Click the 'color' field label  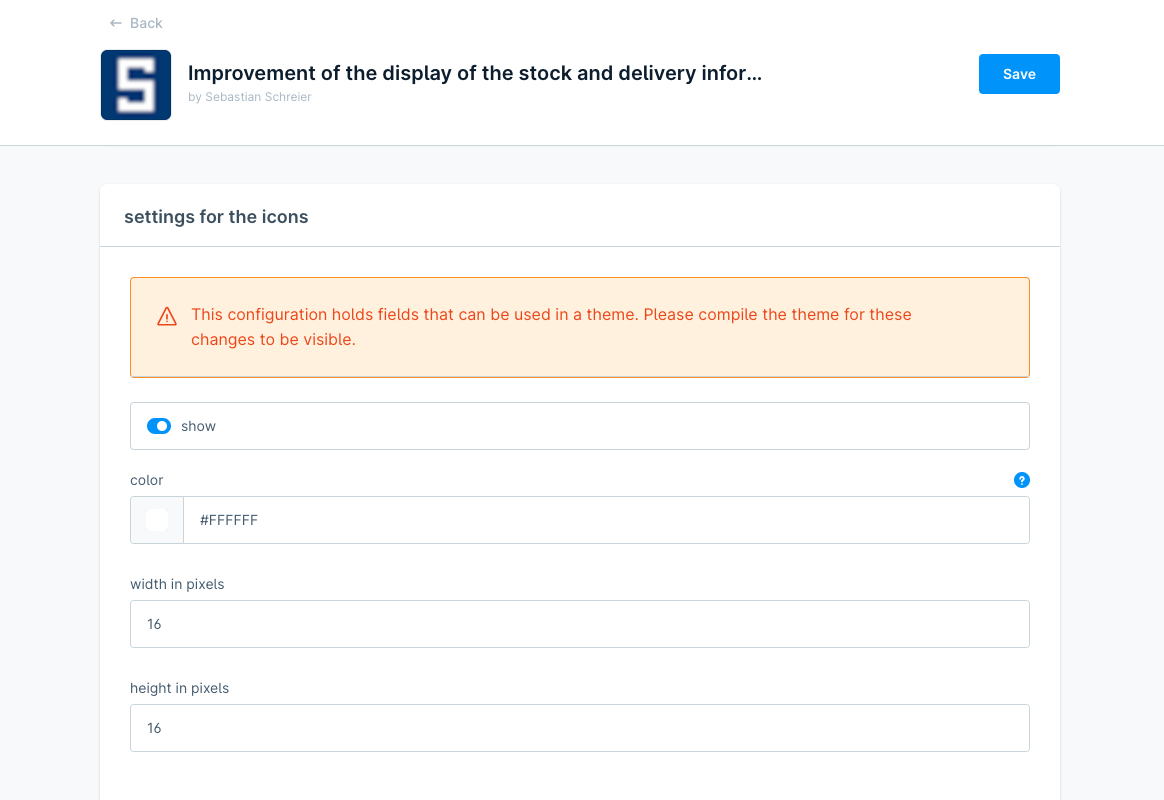tap(146, 480)
